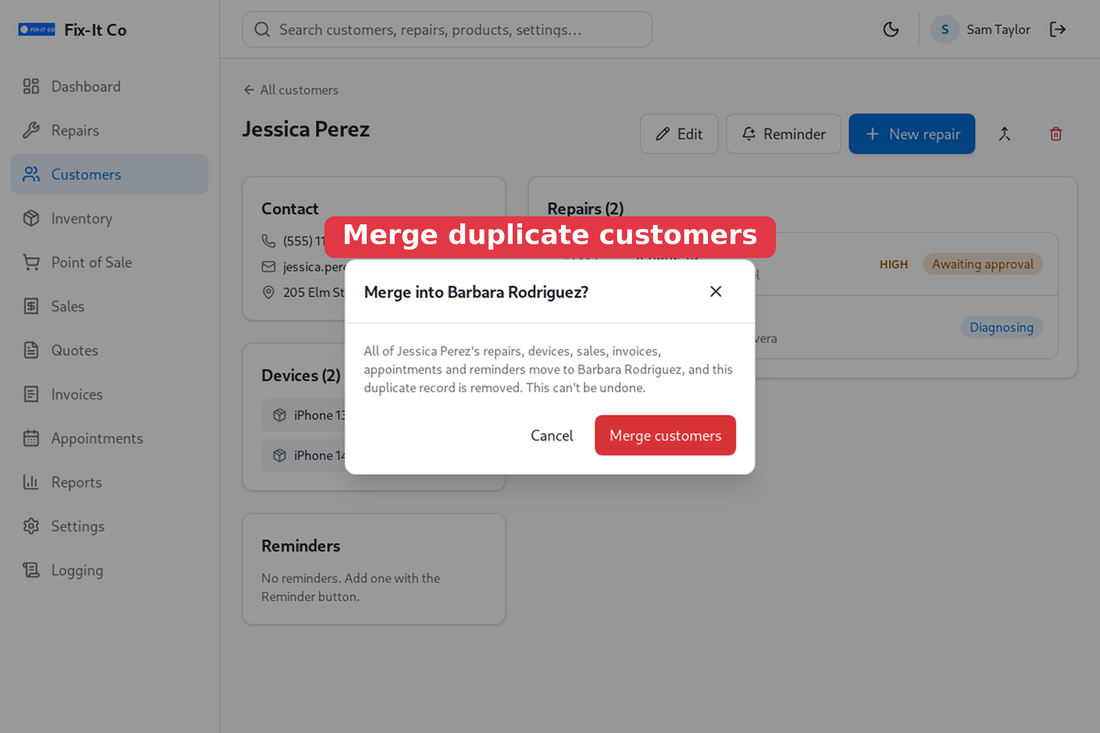Click the Reminders card heading

tap(301, 546)
